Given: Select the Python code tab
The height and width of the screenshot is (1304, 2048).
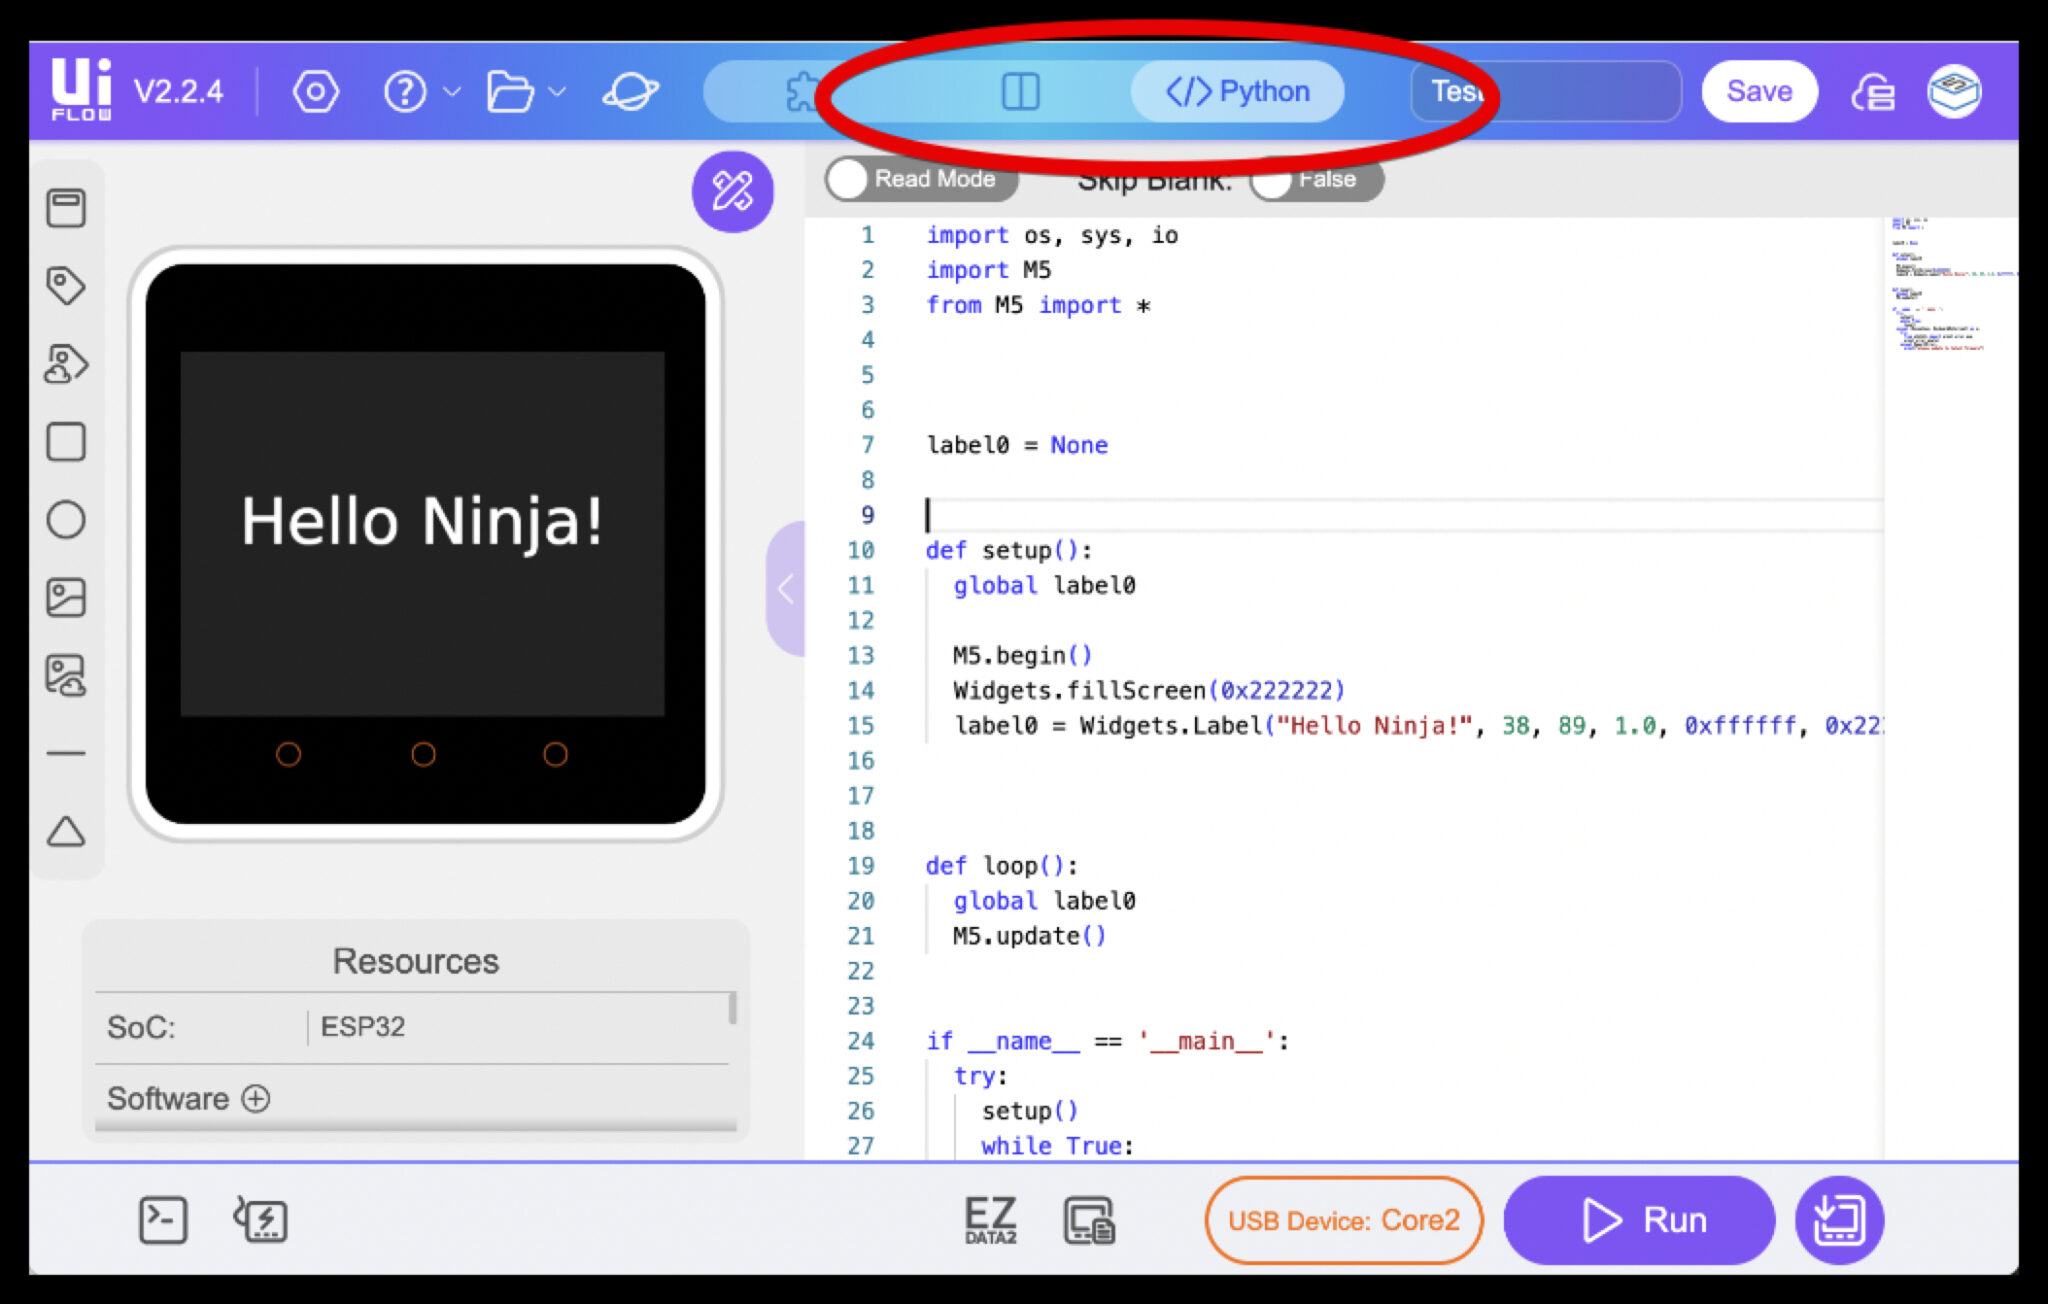Looking at the screenshot, I should coord(1238,92).
